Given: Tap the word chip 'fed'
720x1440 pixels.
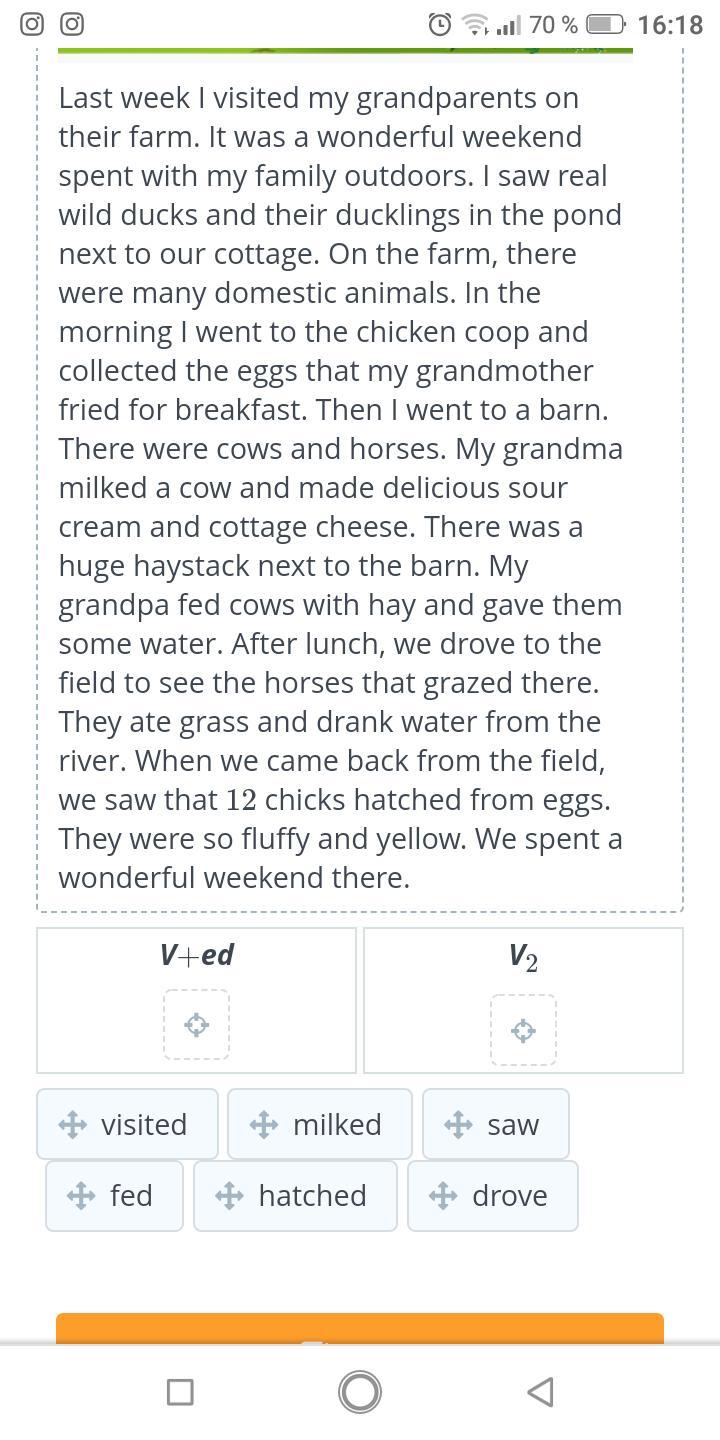Looking at the screenshot, I should [114, 1196].
